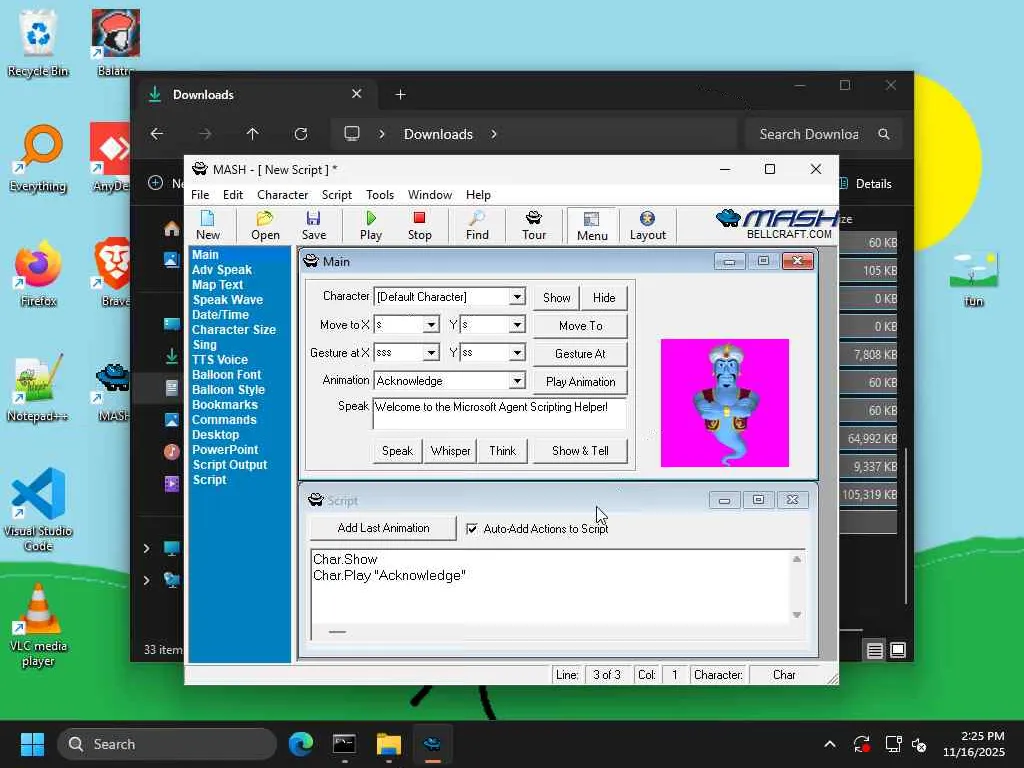Click the Show & Tell button
The image size is (1024, 768).
580,451
